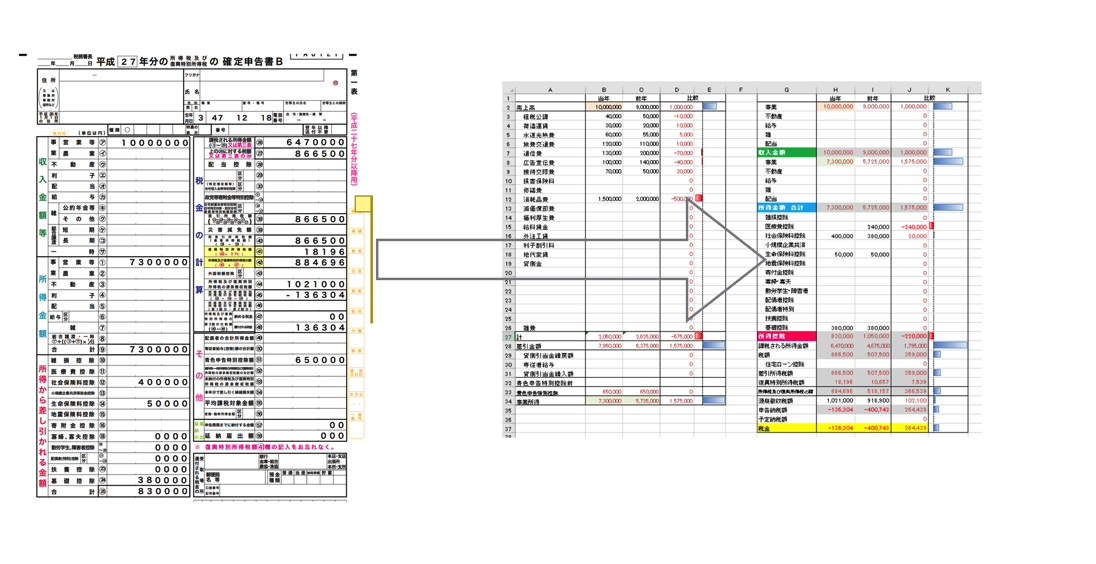Click the 氏名 name field
This screenshot has width=1096, height=564.
pyautogui.click(x=268, y=92)
